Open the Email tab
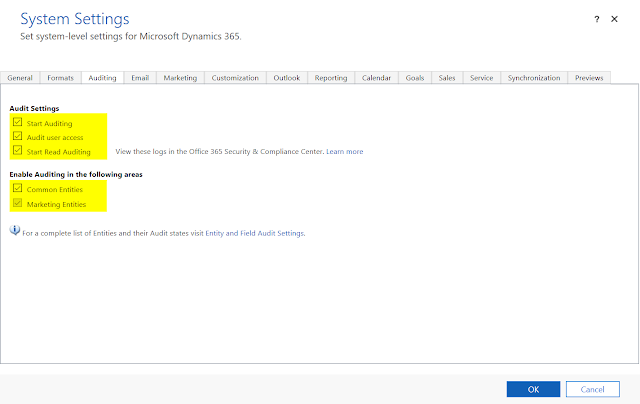 (x=140, y=78)
